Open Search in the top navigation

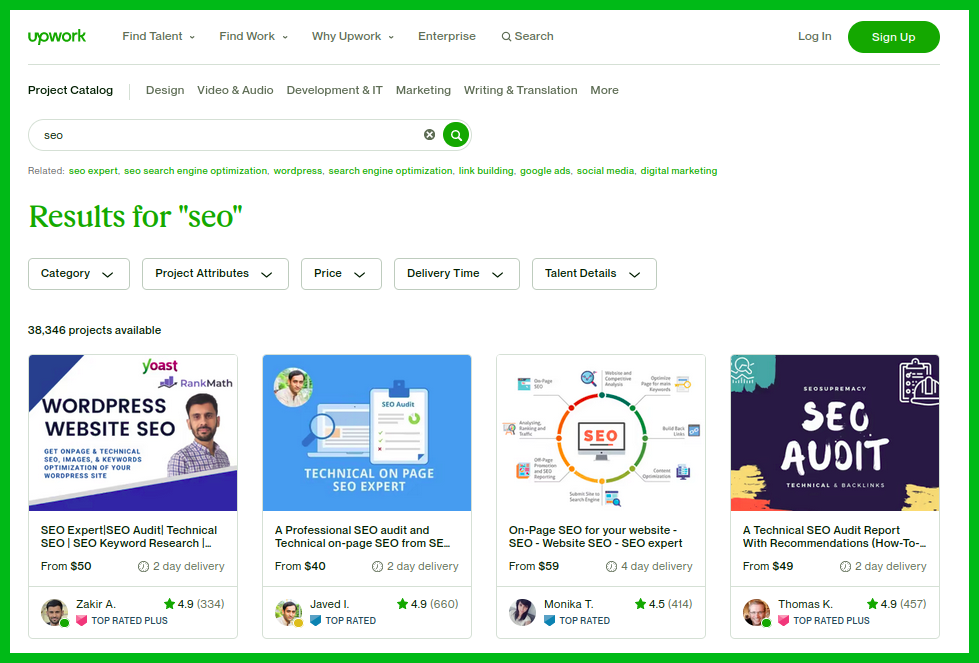point(528,36)
